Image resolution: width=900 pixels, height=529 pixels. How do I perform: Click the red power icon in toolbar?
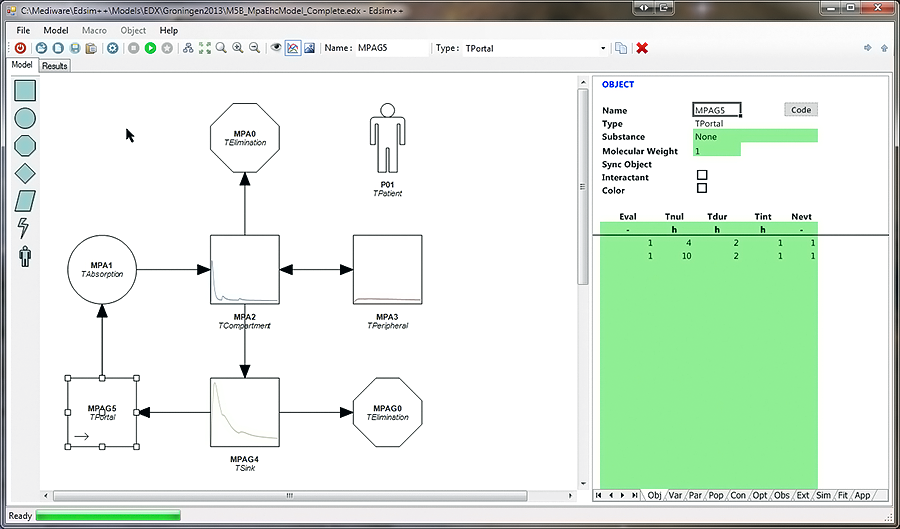click(x=20, y=48)
